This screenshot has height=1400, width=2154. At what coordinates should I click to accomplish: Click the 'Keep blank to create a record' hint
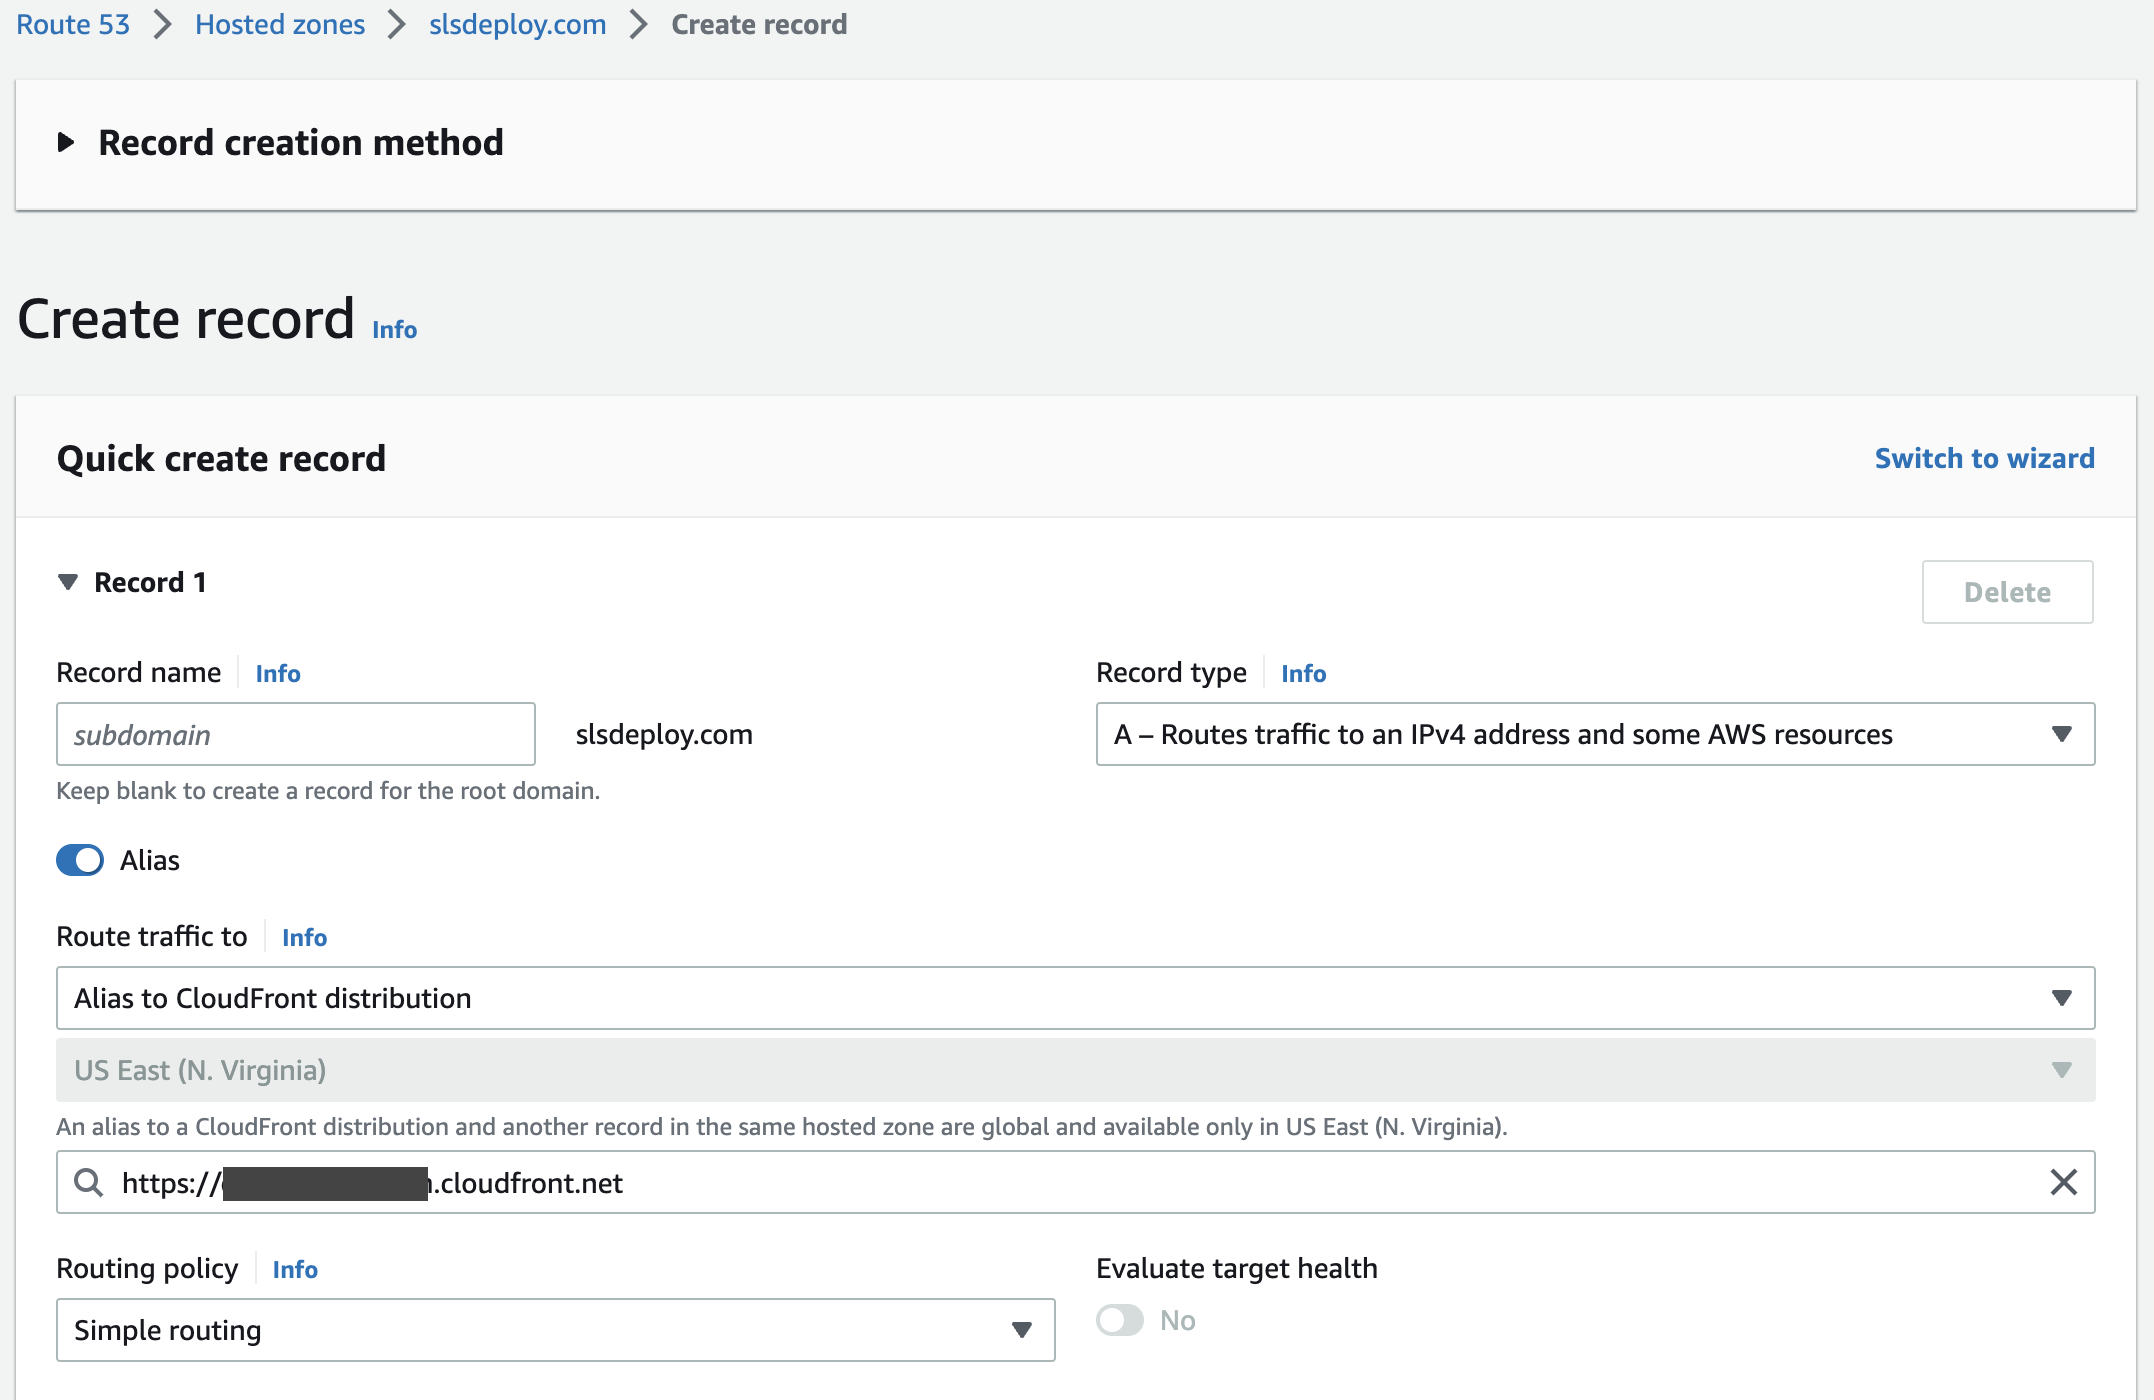pos(328,790)
